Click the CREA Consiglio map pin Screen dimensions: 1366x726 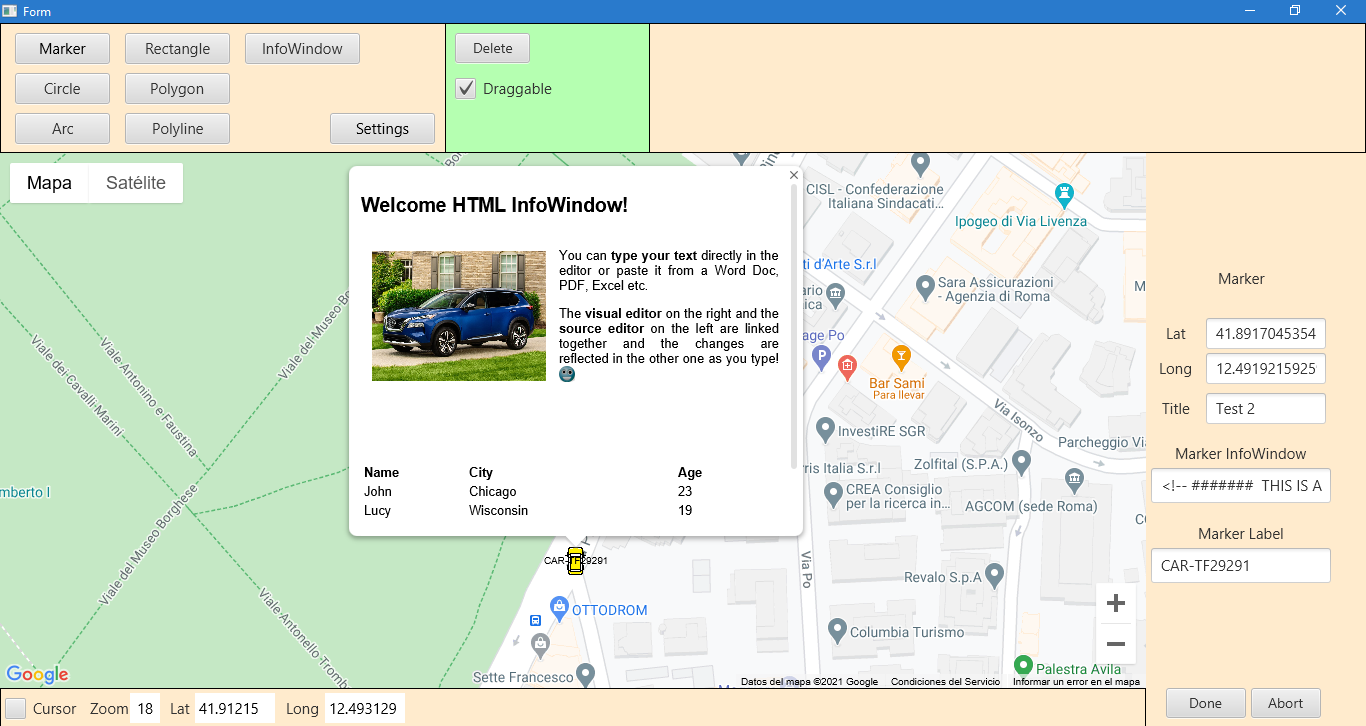[833, 494]
